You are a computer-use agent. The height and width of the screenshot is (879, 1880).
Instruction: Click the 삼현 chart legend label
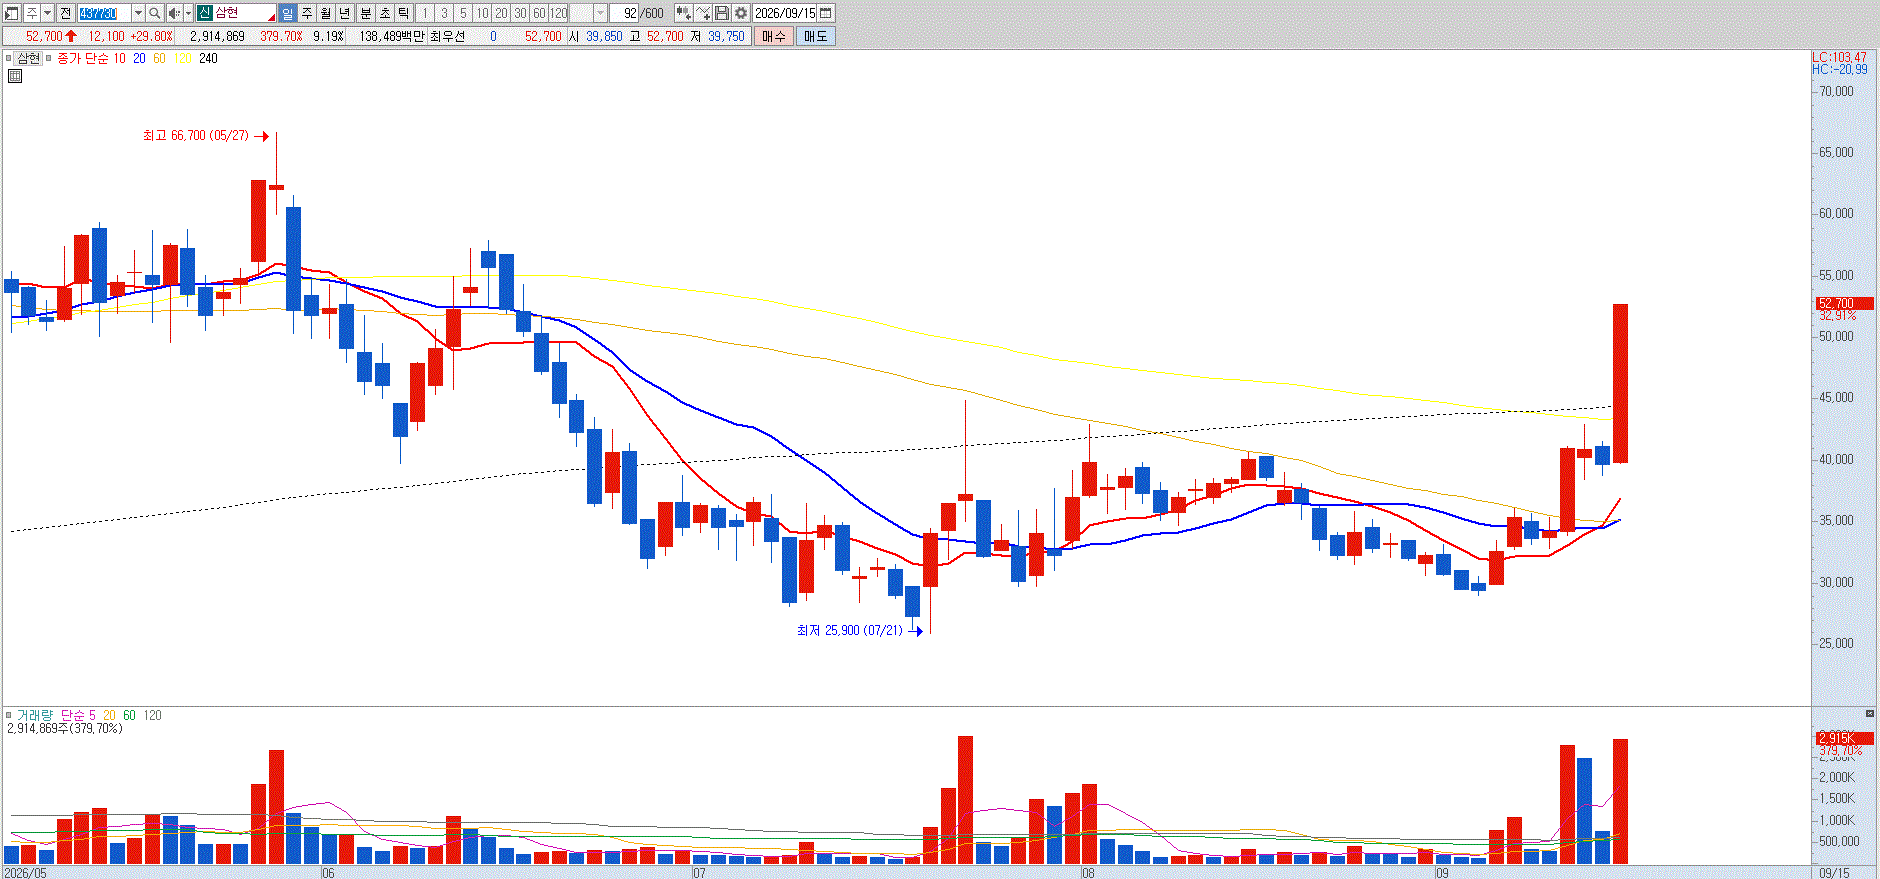29,58
